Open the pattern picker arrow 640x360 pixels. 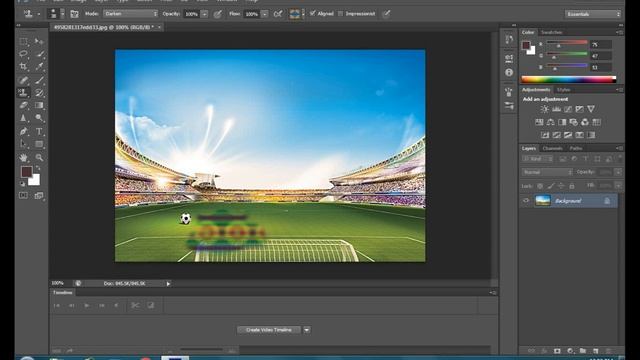click(303, 14)
